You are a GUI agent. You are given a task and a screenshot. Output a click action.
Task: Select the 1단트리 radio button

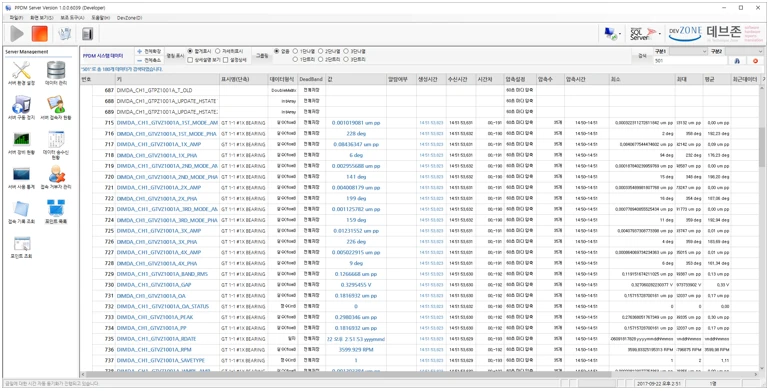(296, 60)
